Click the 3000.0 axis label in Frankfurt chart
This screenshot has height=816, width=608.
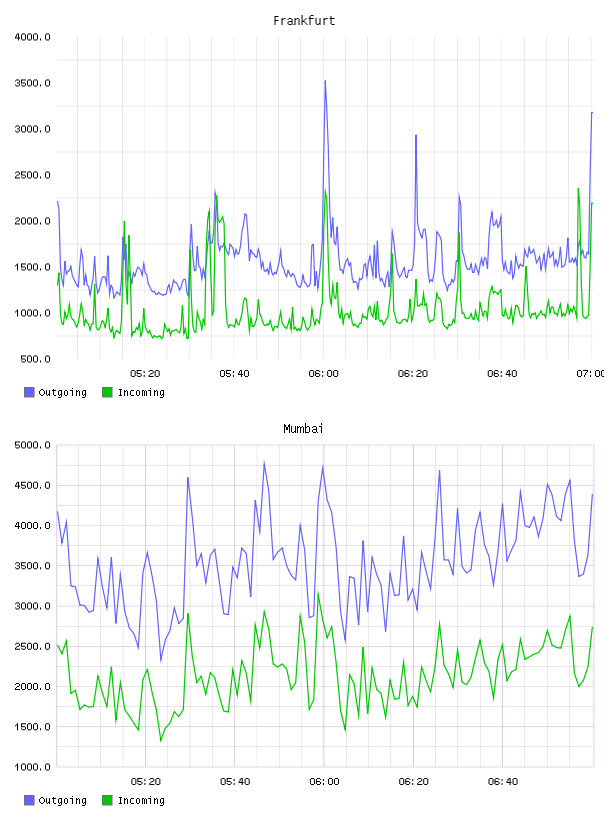point(32,129)
